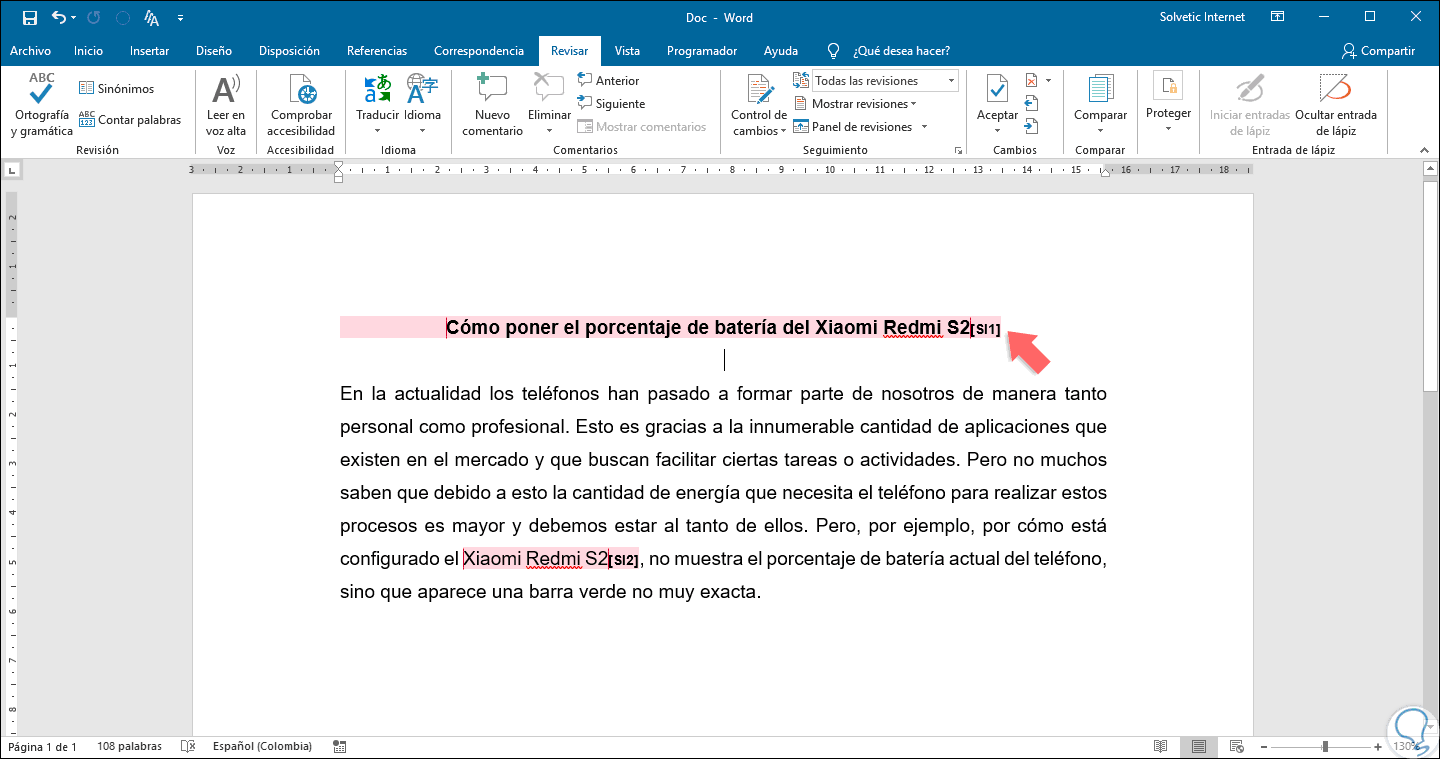Go to the Siguiente comment
1440x759 pixels.
click(619, 104)
